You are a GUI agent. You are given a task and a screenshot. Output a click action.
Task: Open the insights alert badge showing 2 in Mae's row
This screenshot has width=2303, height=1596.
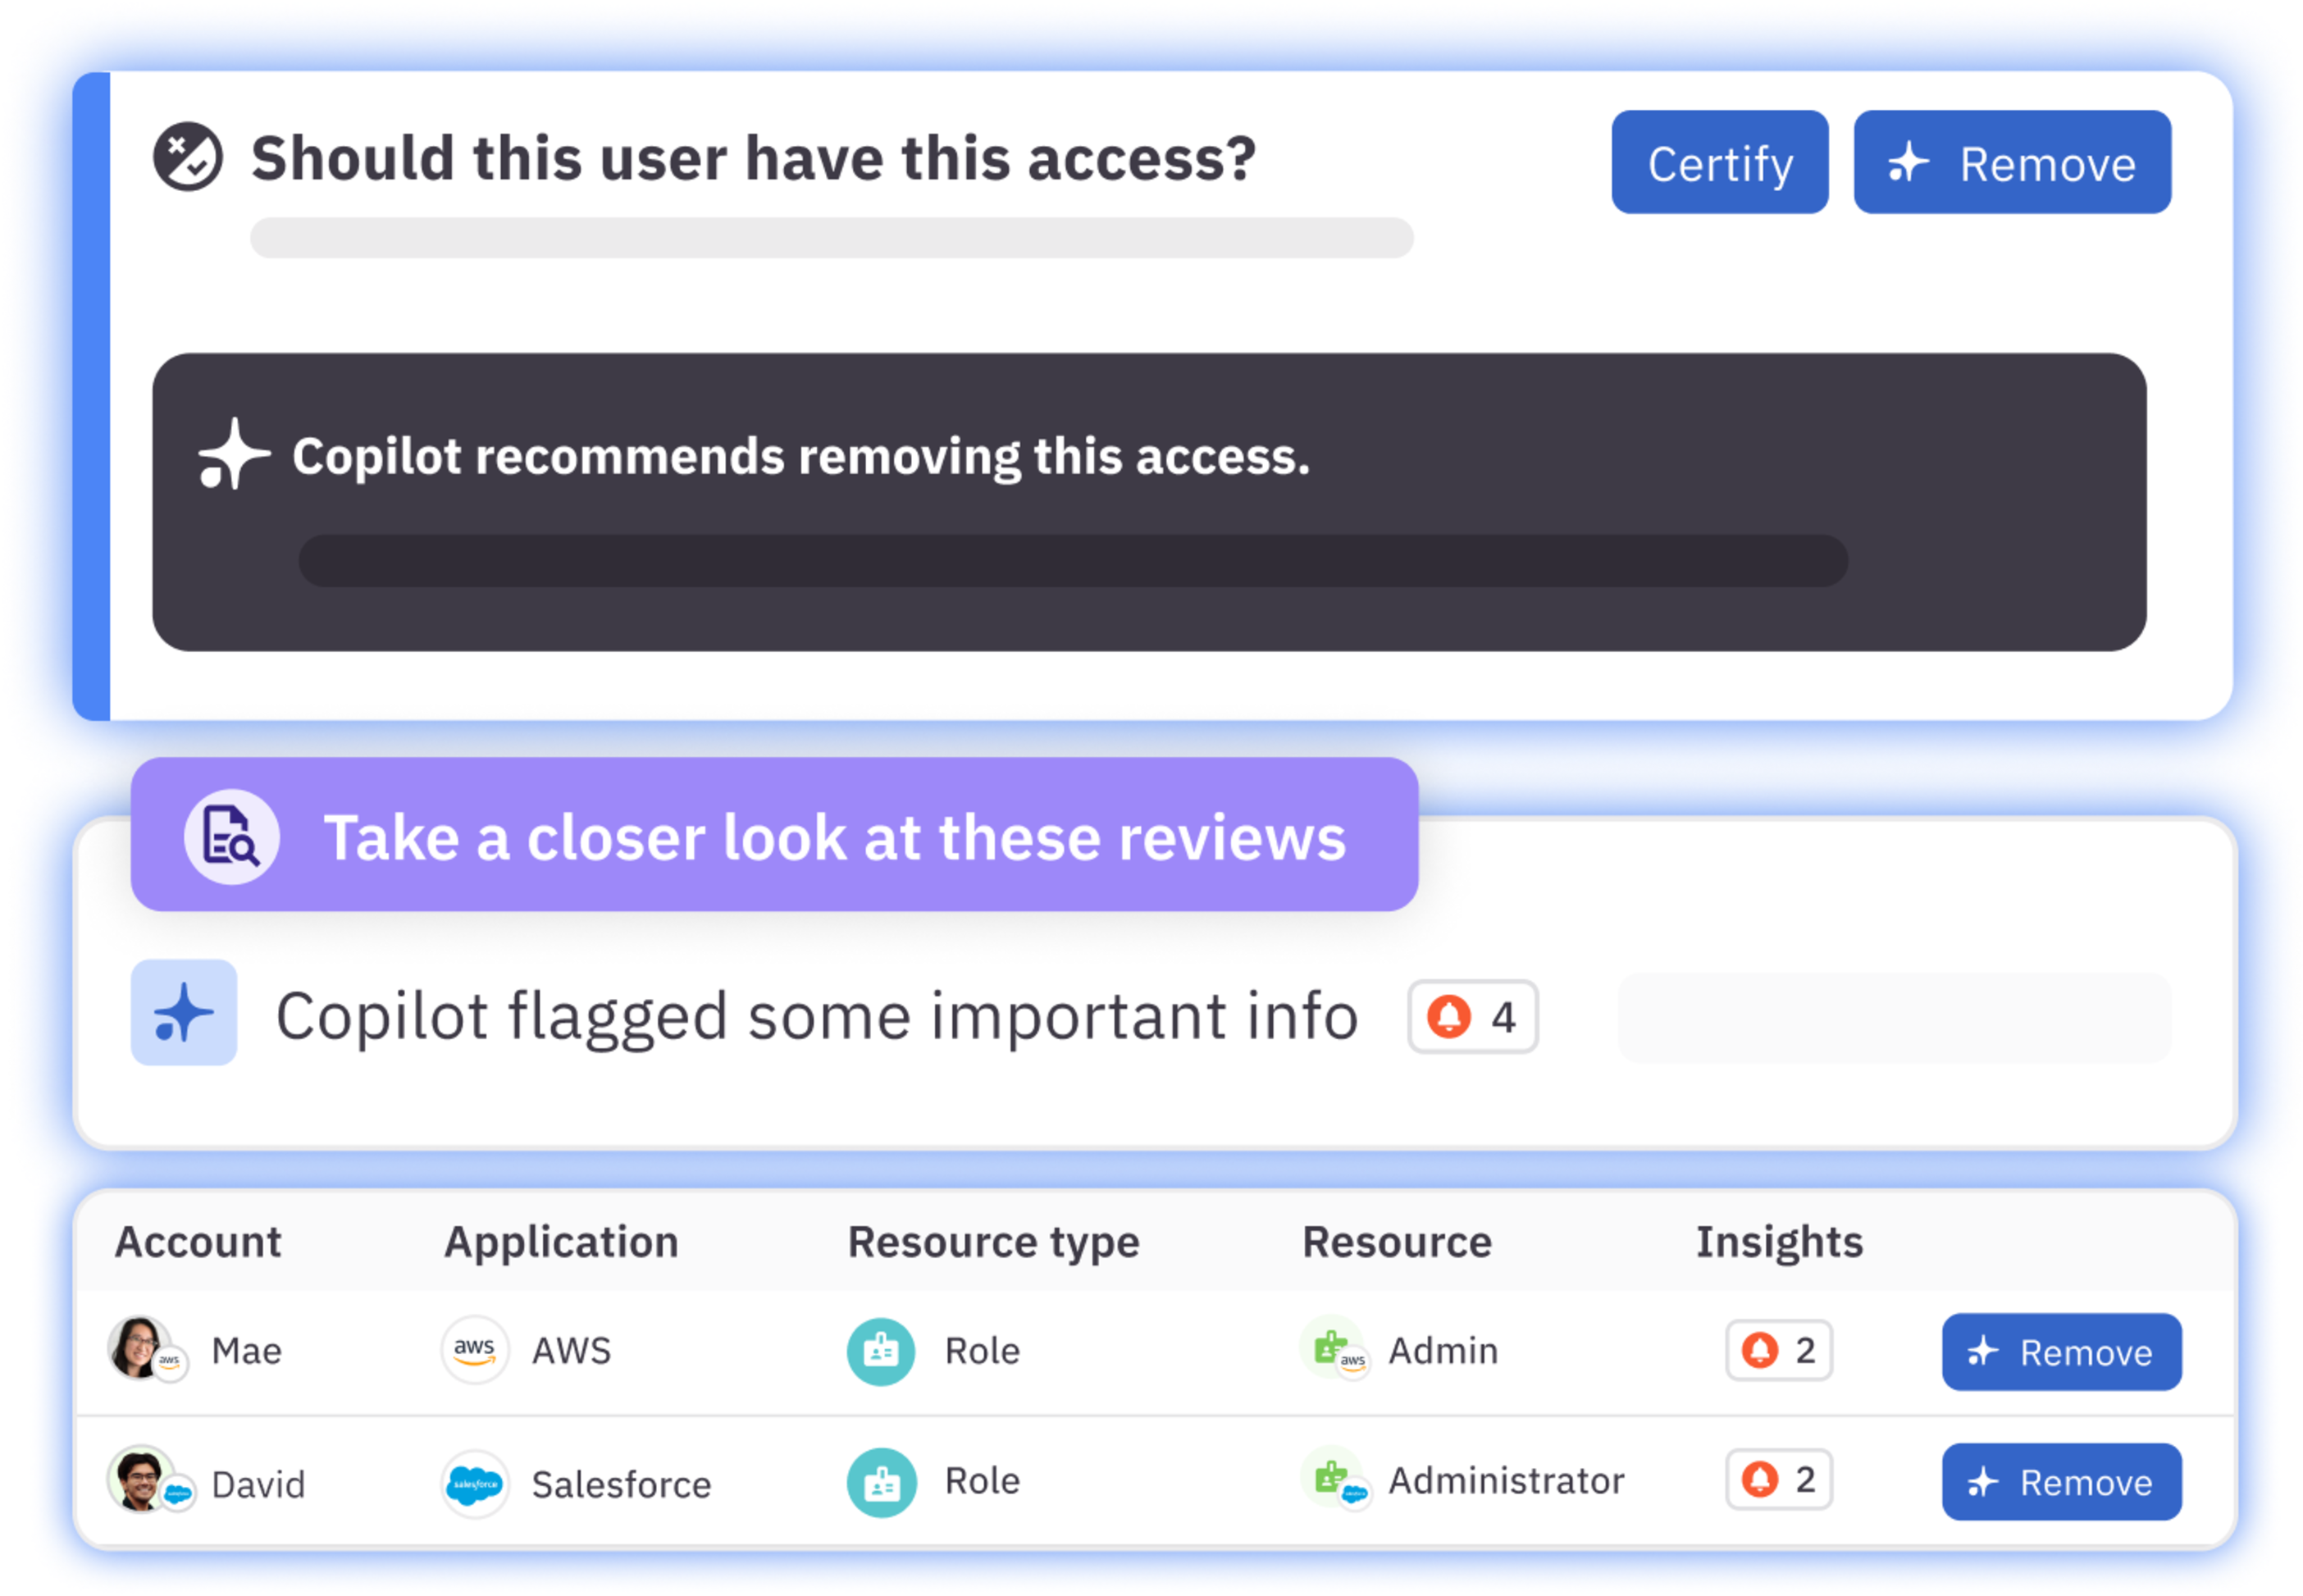coord(1778,1350)
